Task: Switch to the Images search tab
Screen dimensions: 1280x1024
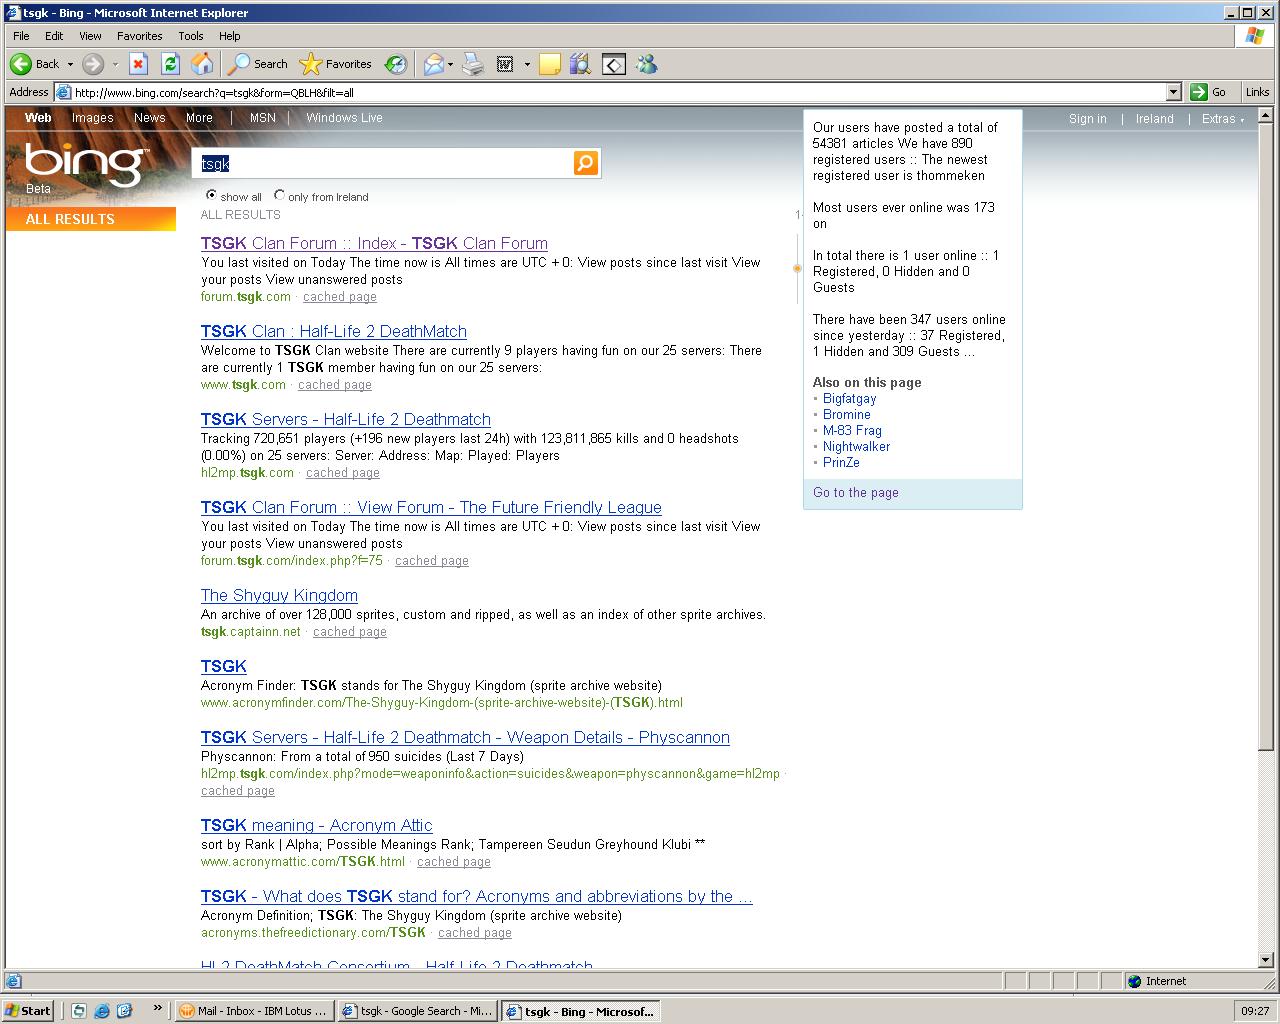Action: point(93,117)
